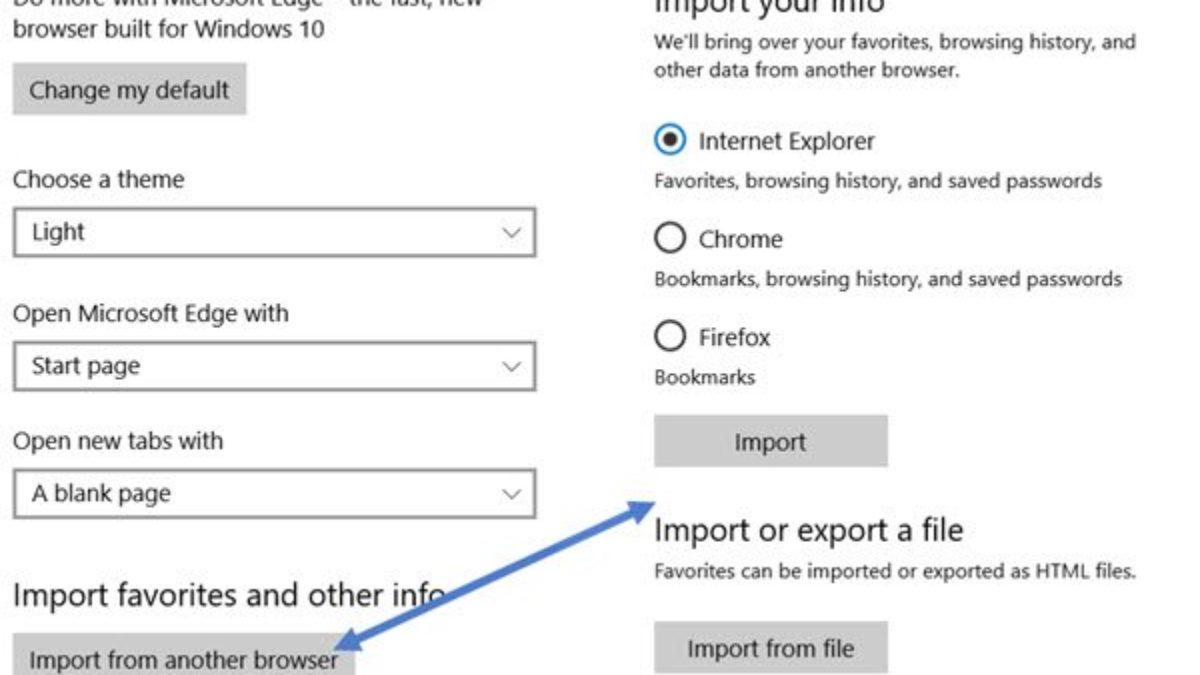Click the Open new tabs with label

[117, 441]
